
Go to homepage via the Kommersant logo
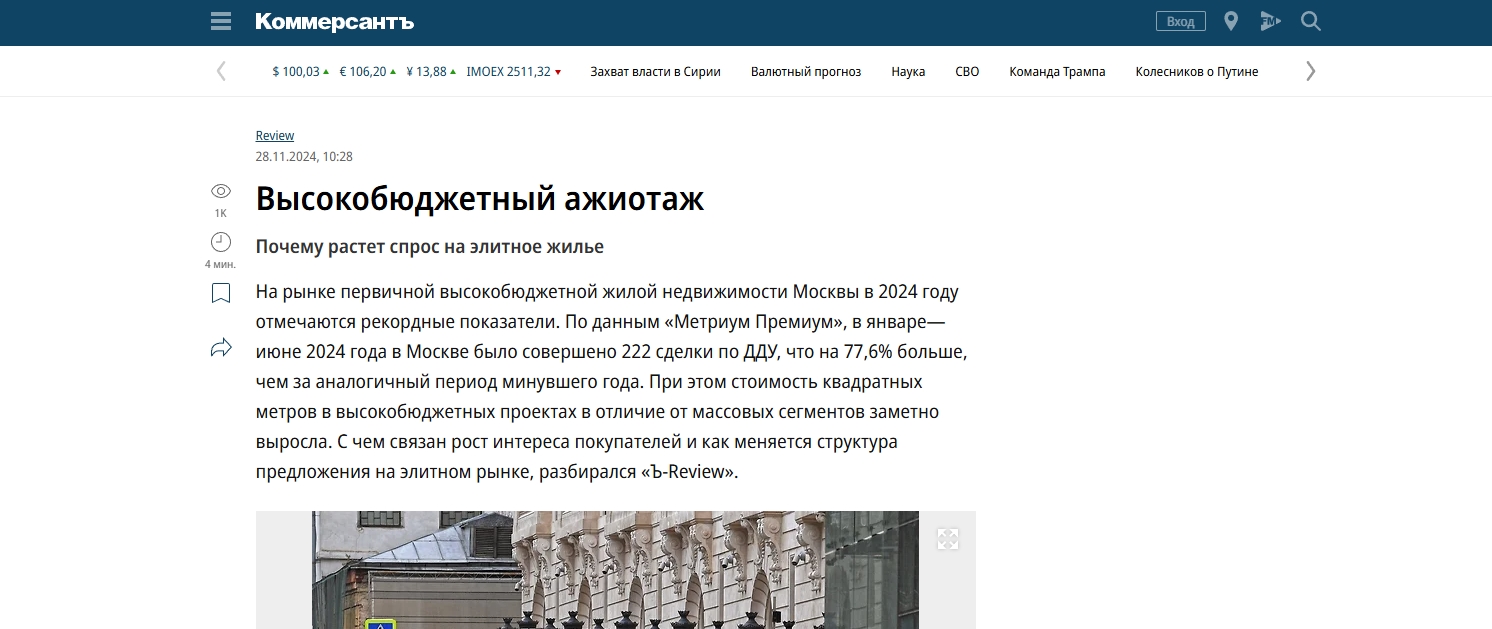(332, 21)
